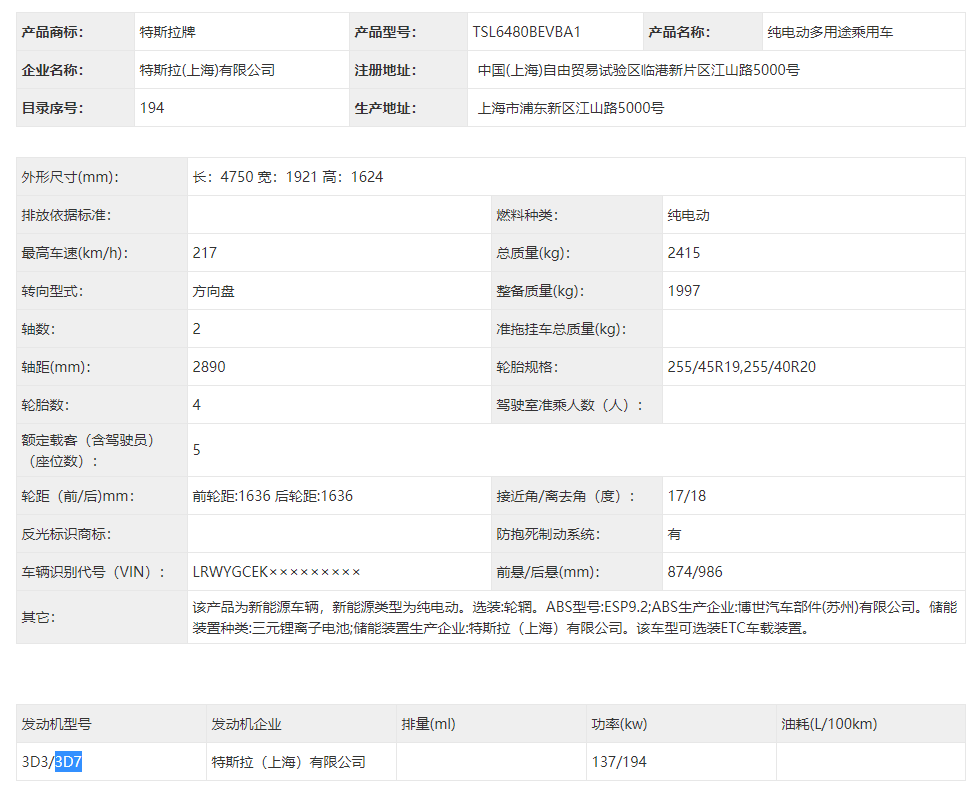Click dimensions value 长:4750 宽:1921 高:1624
Viewport: 980px width, 791px height.
tap(288, 177)
